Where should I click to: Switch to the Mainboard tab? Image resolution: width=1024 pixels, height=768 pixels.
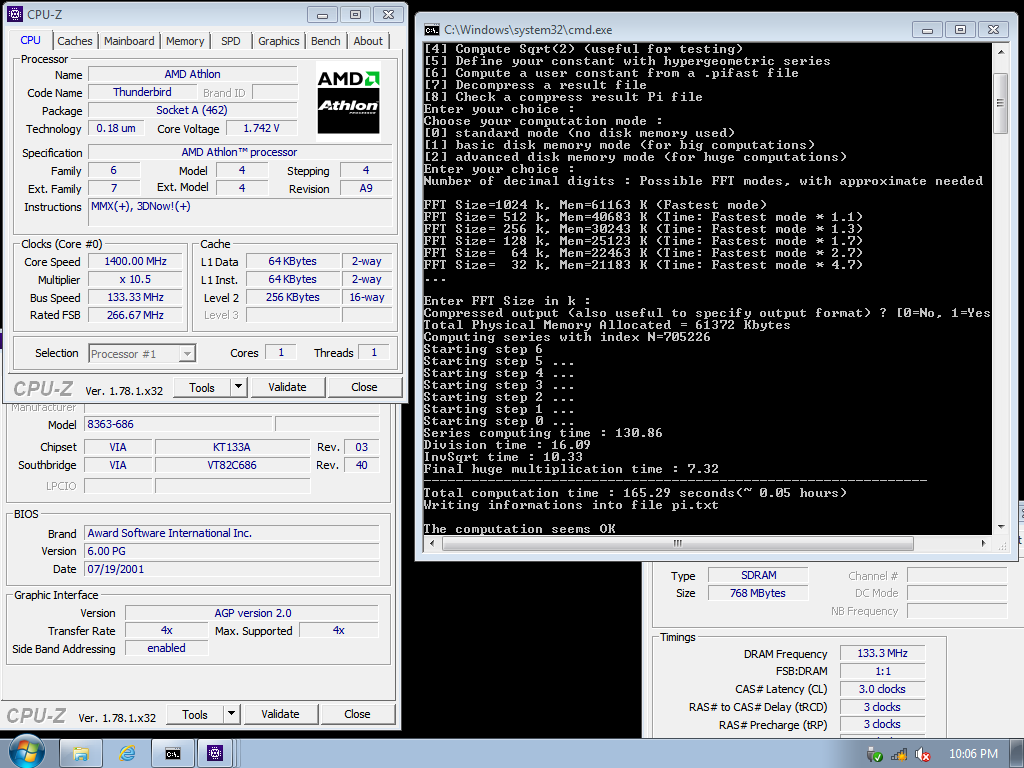click(x=129, y=40)
